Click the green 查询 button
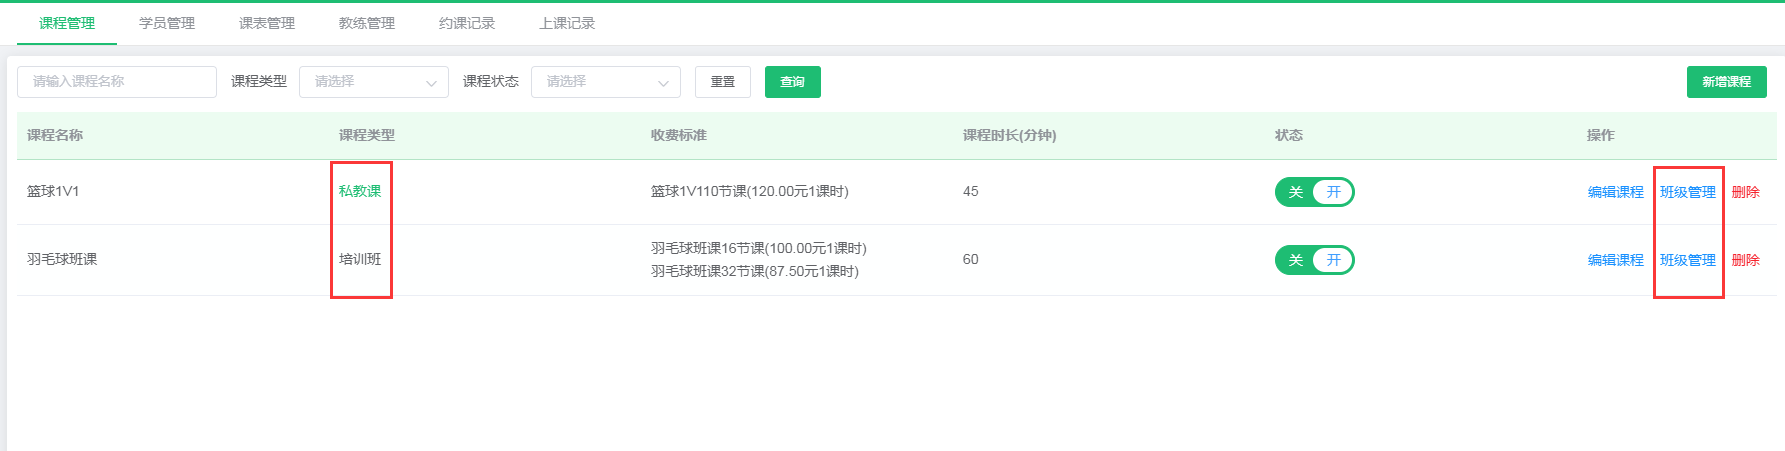This screenshot has height=451, width=1785. pyautogui.click(x=792, y=82)
